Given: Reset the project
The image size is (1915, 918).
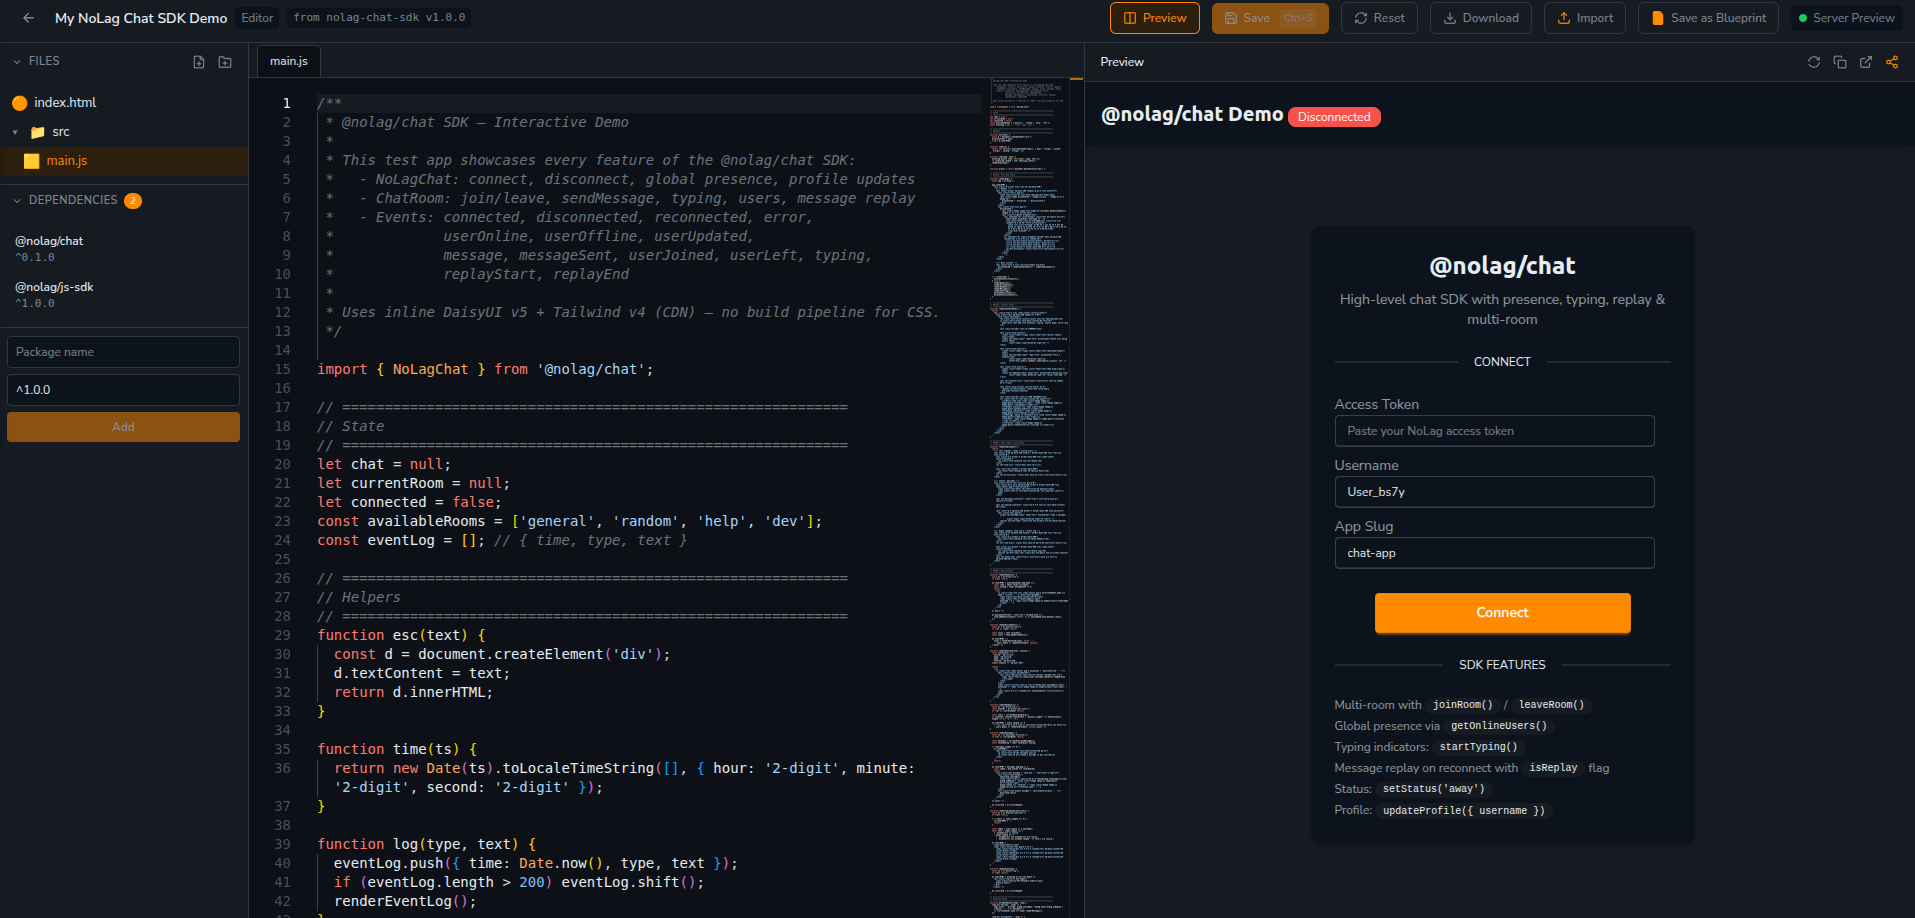Looking at the screenshot, I should click(1379, 18).
